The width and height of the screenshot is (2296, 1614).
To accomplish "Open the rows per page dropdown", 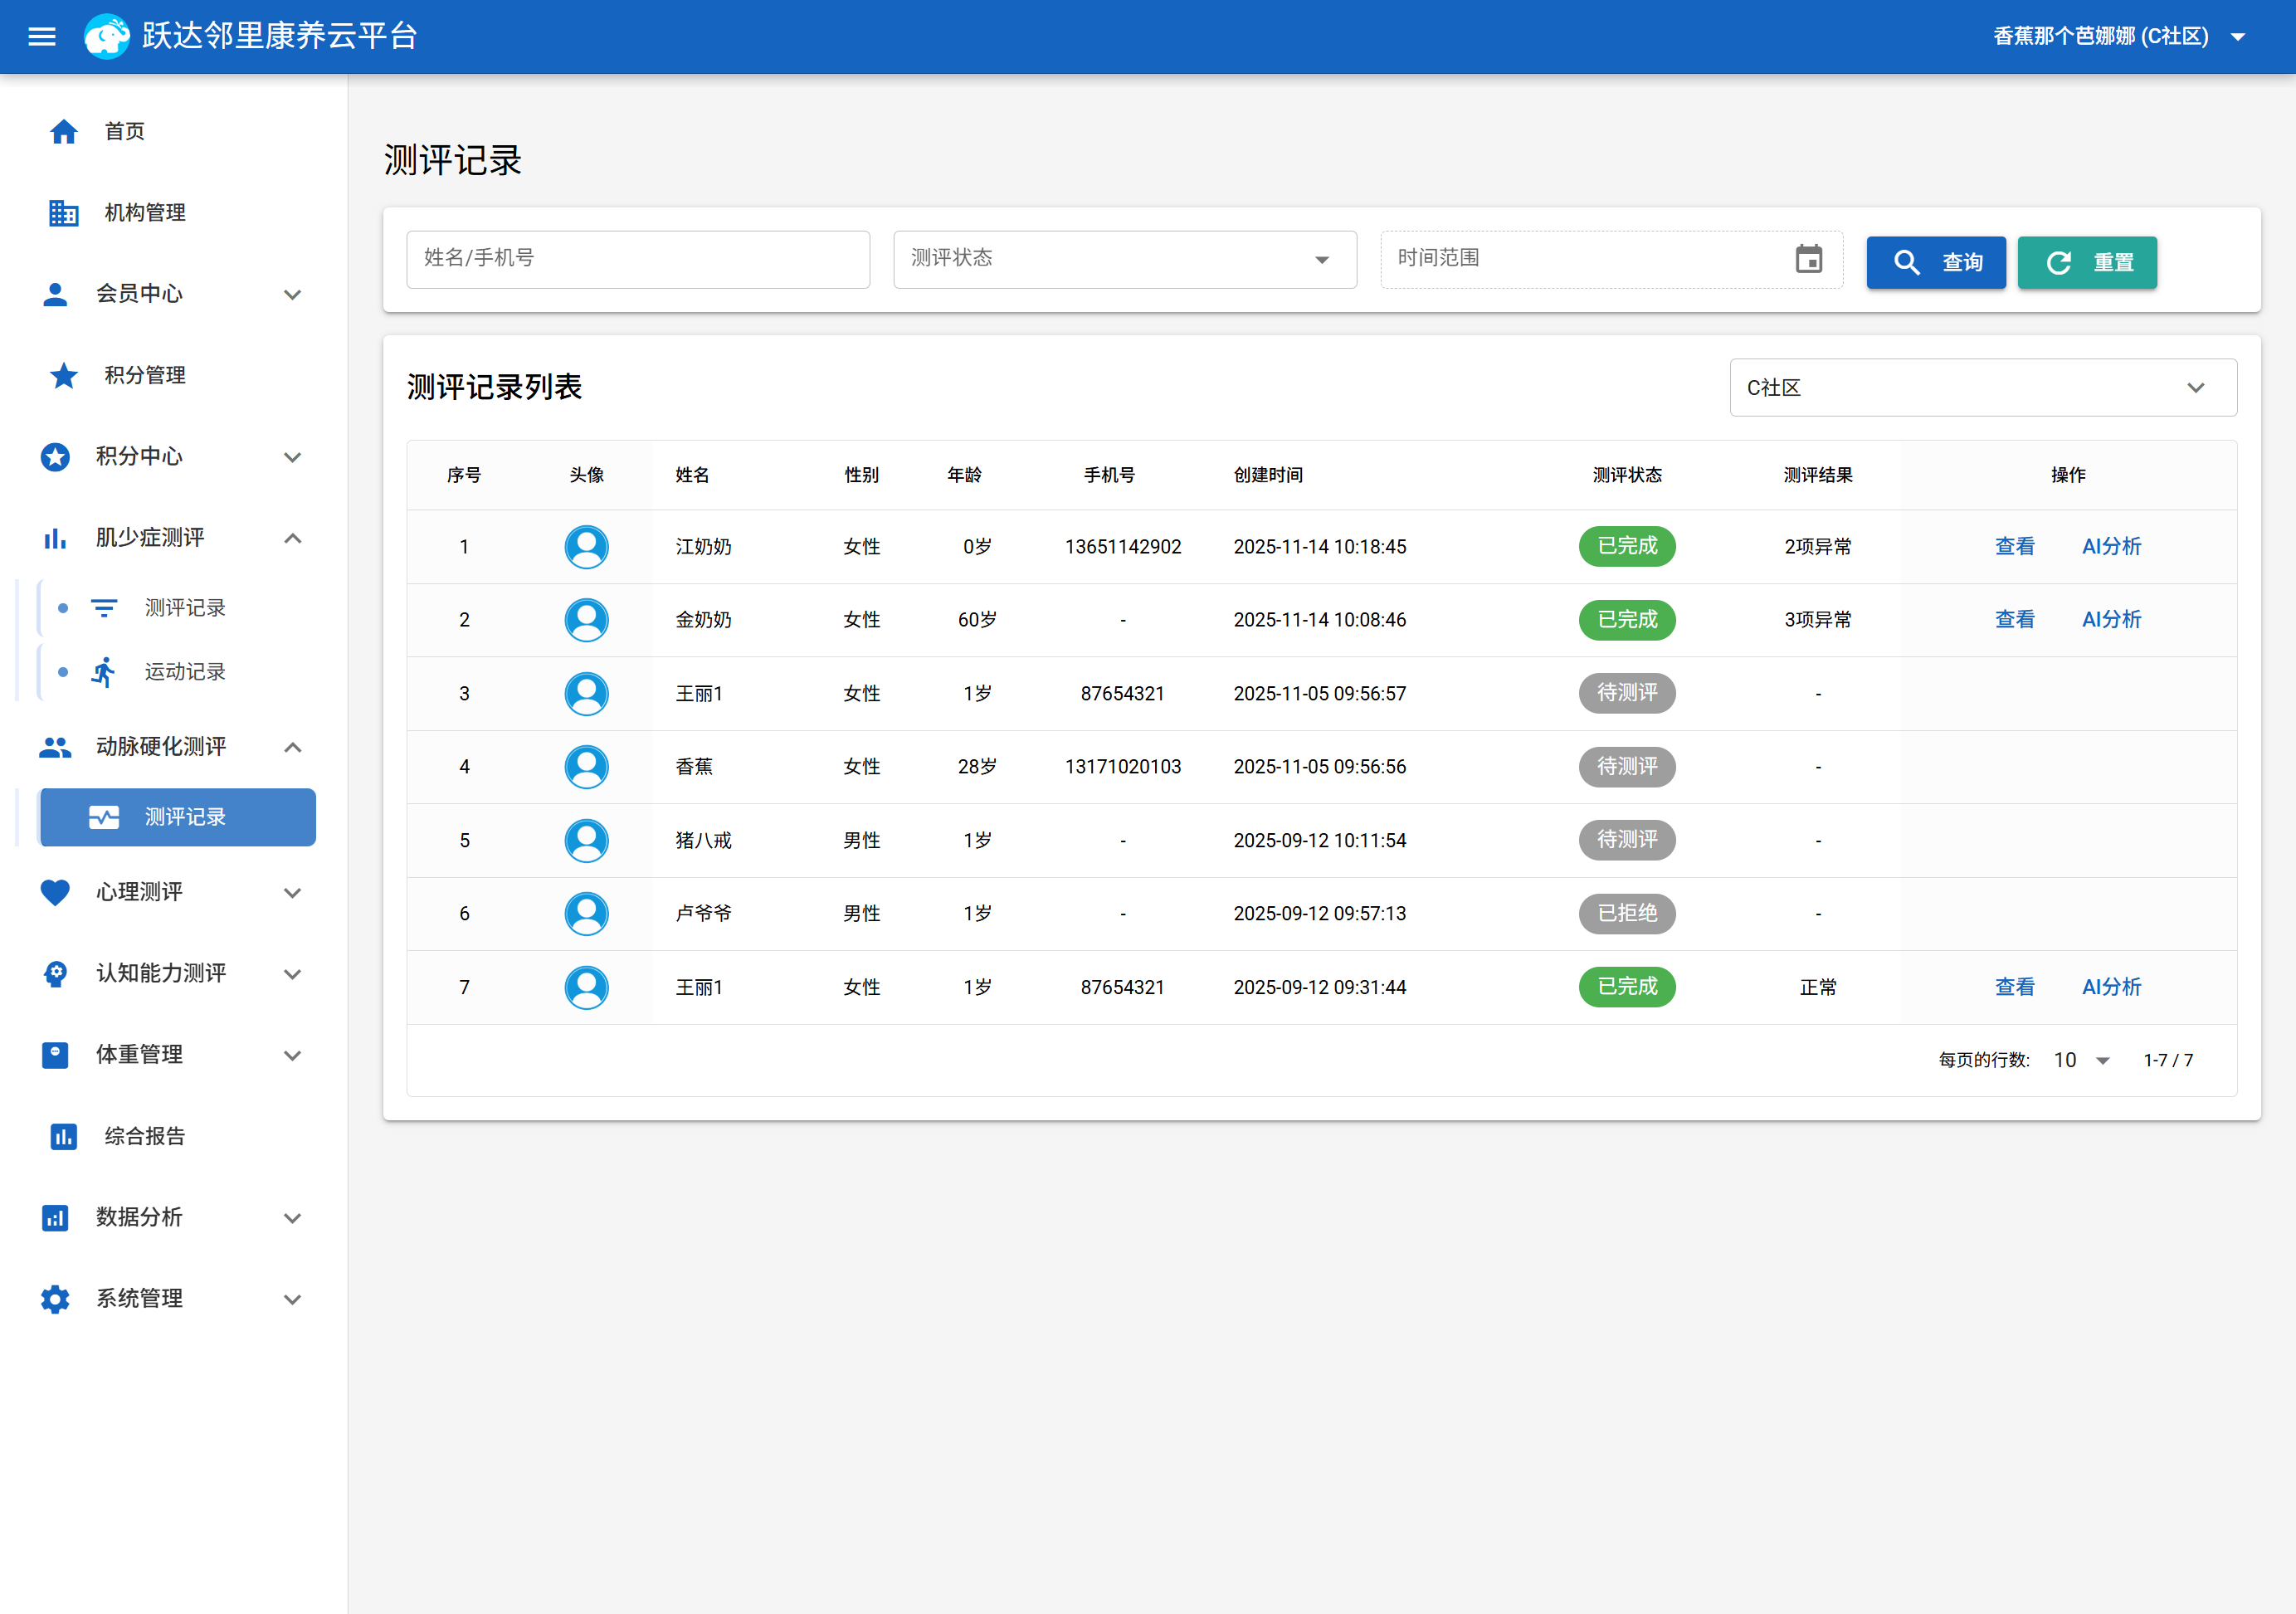I will coord(2082,1061).
